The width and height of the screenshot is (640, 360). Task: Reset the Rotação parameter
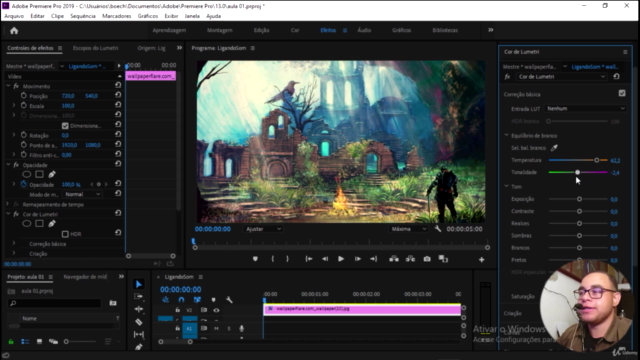coord(118,134)
